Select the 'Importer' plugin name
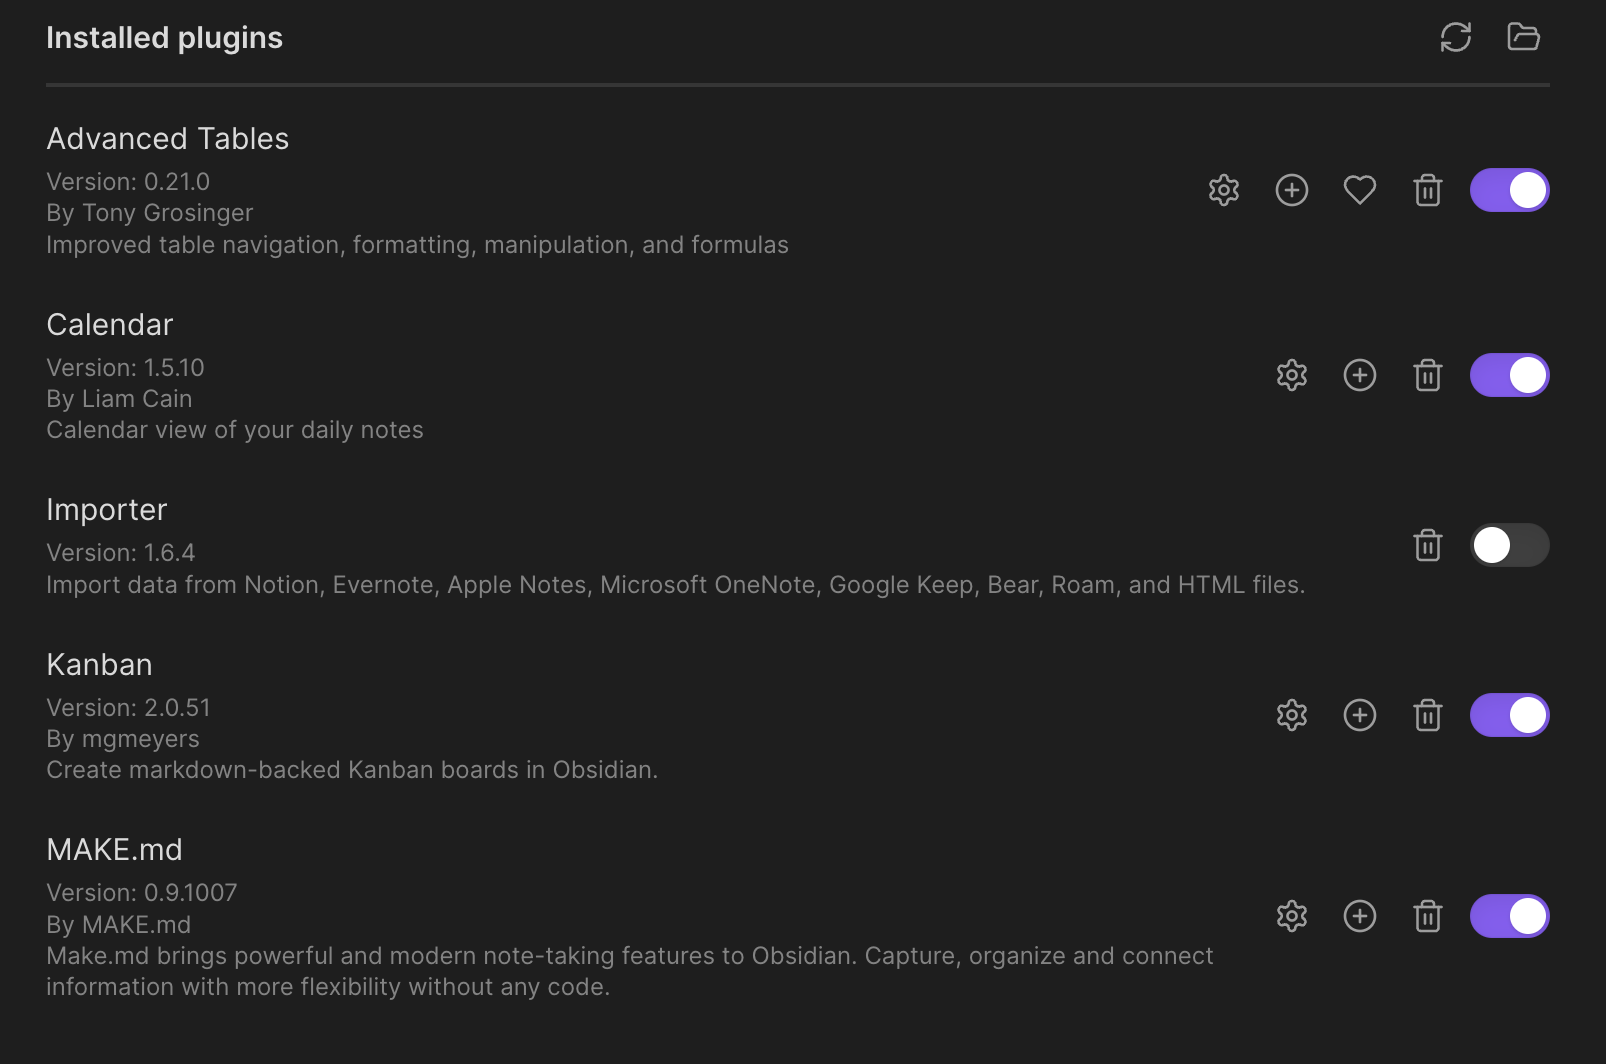This screenshot has width=1606, height=1064. click(x=107, y=510)
